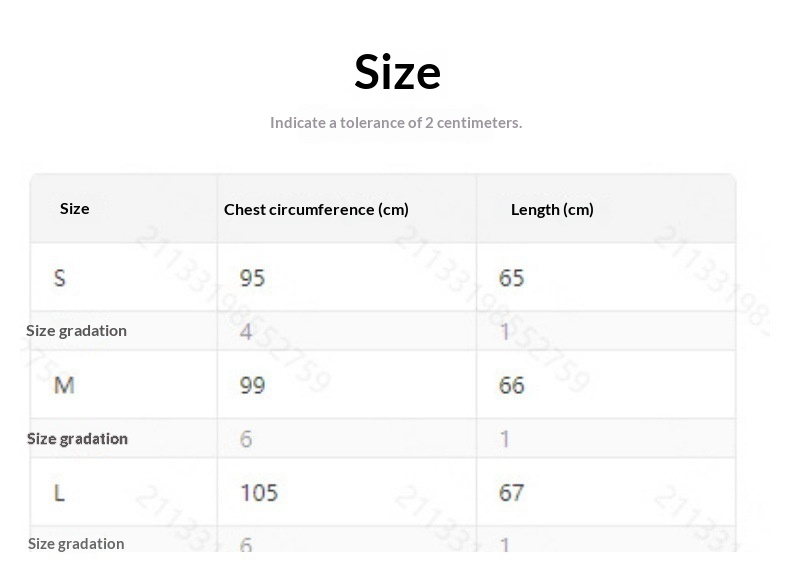Click the "Length (cm)" column header
Viewport: 790px width, 572px height.
pyautogui.click(x=552, y=209)
